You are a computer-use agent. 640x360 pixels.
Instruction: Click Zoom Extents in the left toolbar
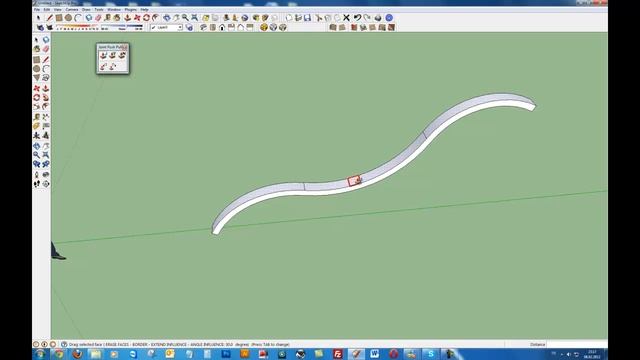tap(46, 155)
